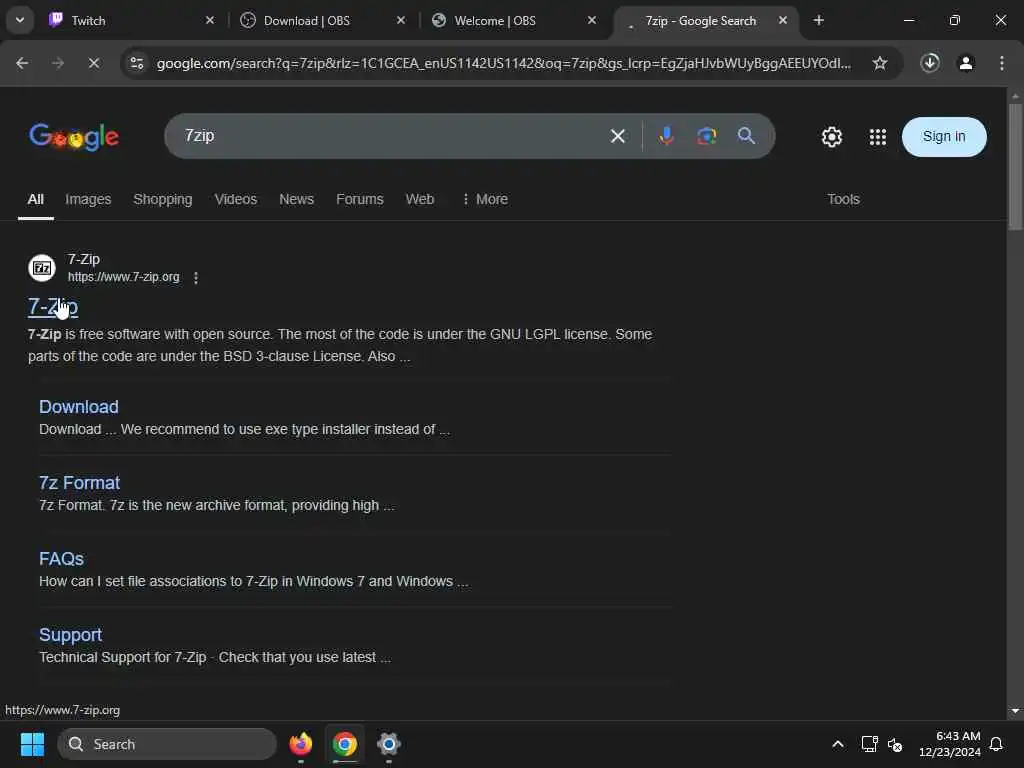Expand the More search filters

coord(485,199)
